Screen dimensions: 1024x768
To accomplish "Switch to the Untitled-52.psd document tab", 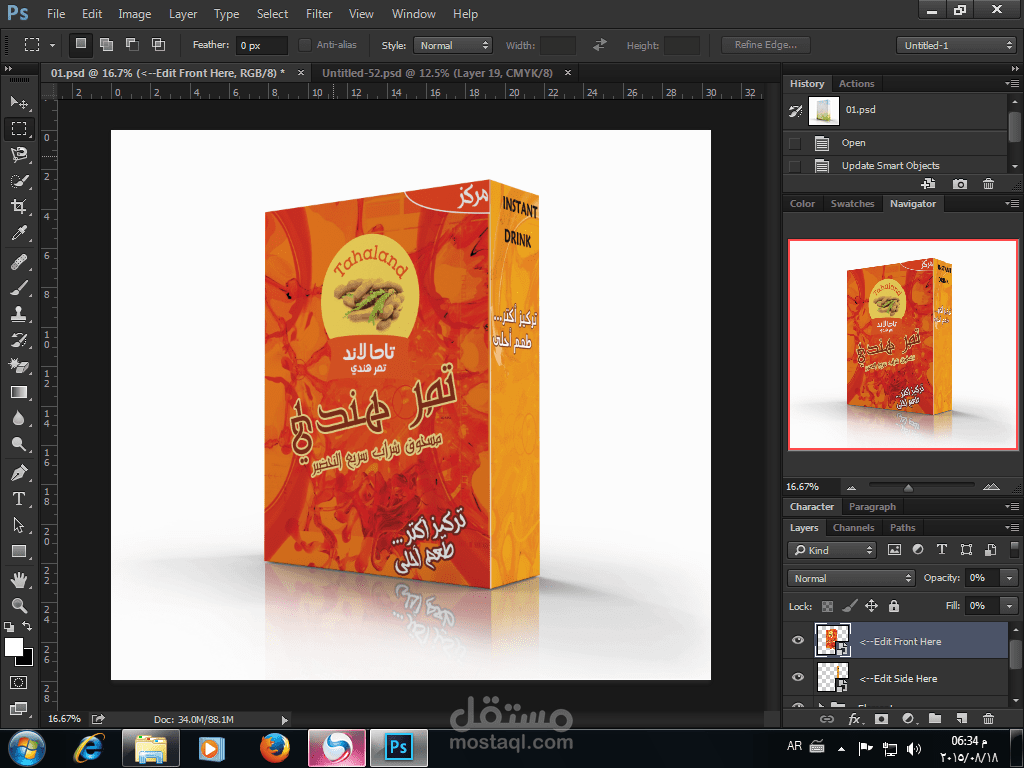I will (440, 72).
